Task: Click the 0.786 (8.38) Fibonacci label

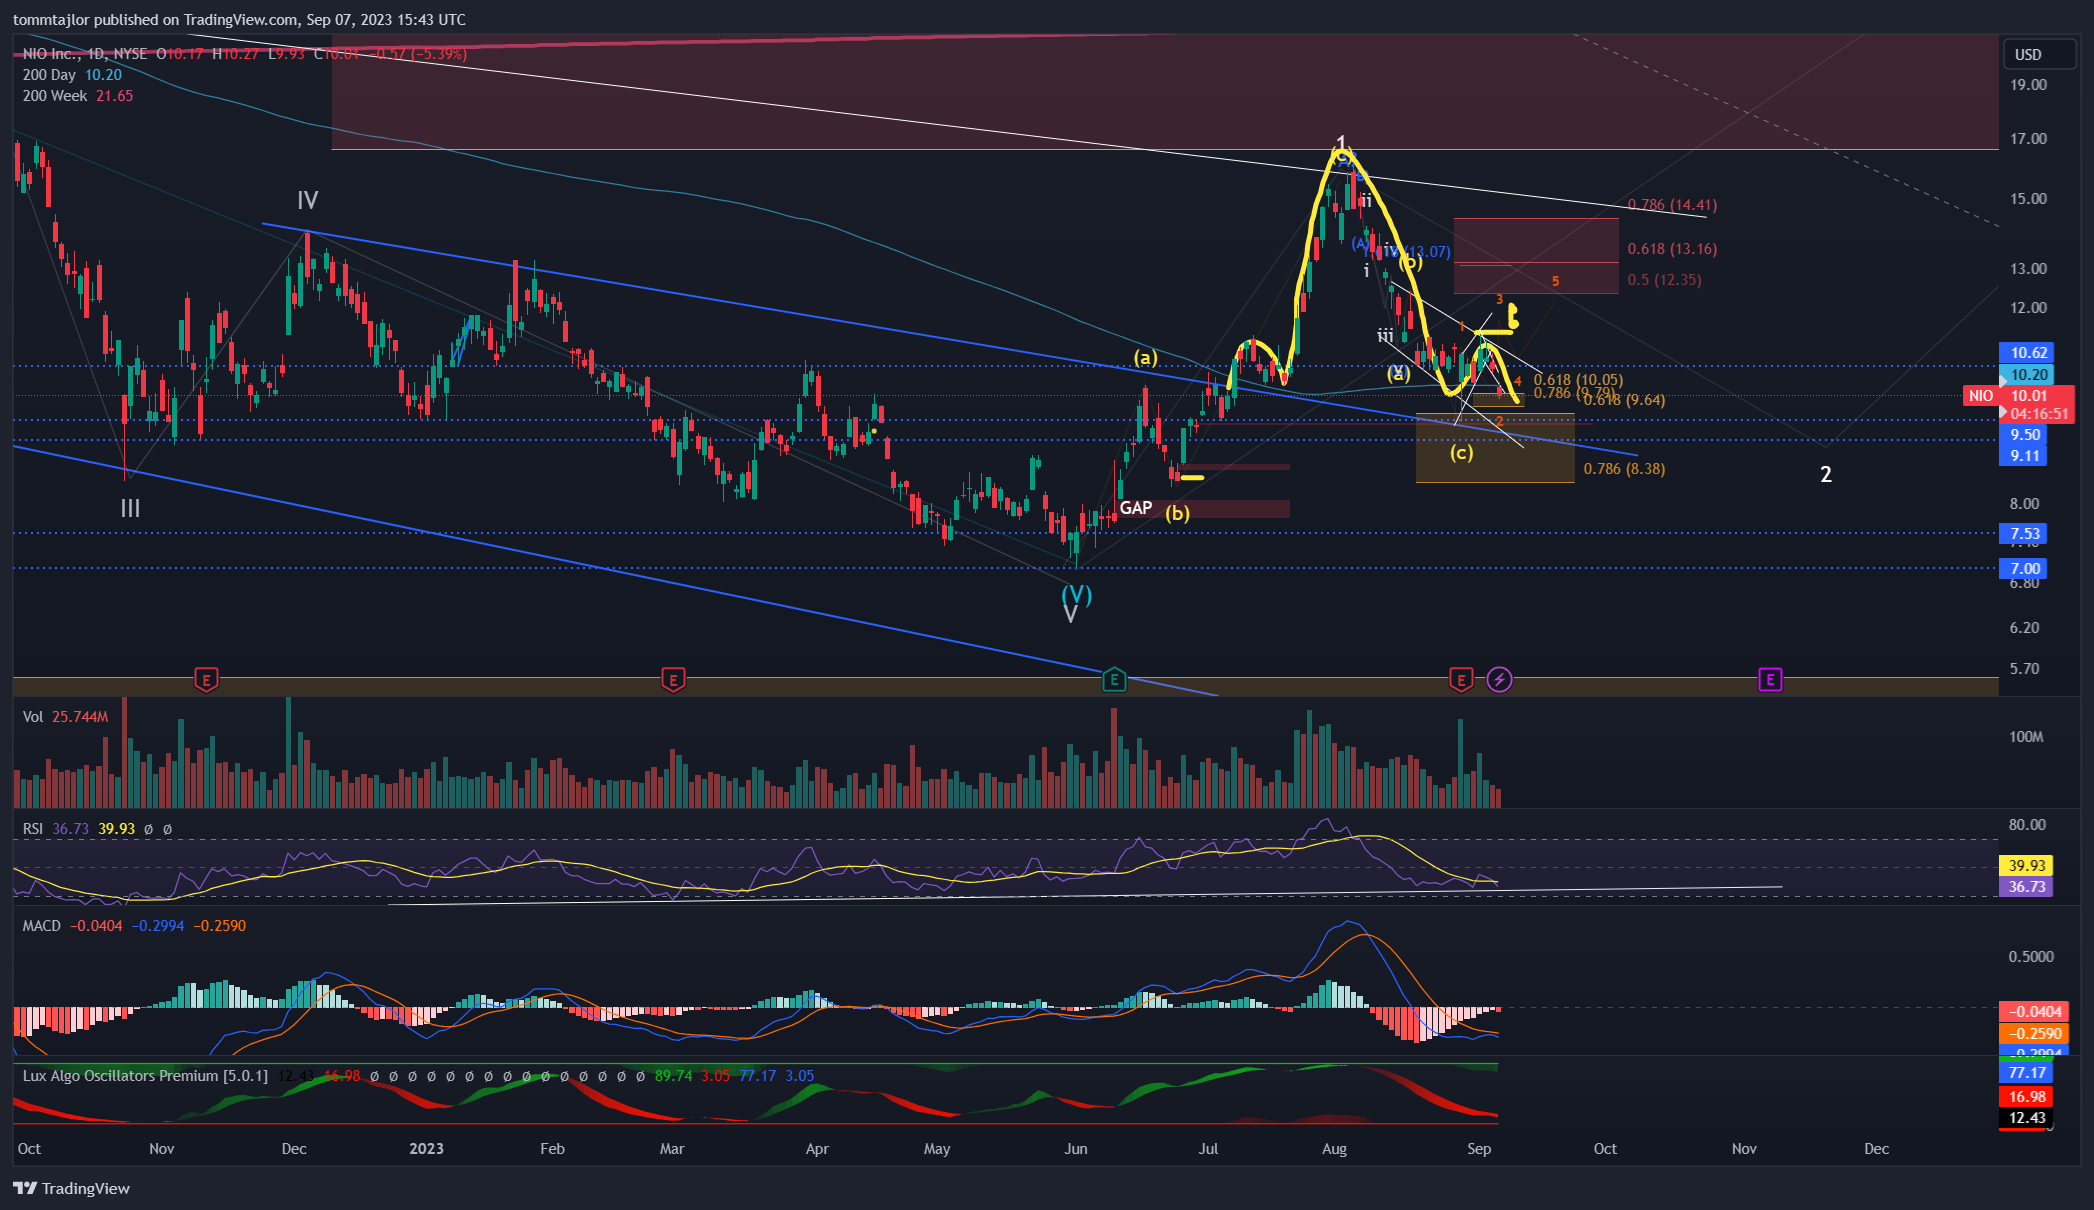Action: tap(1624, 469)
